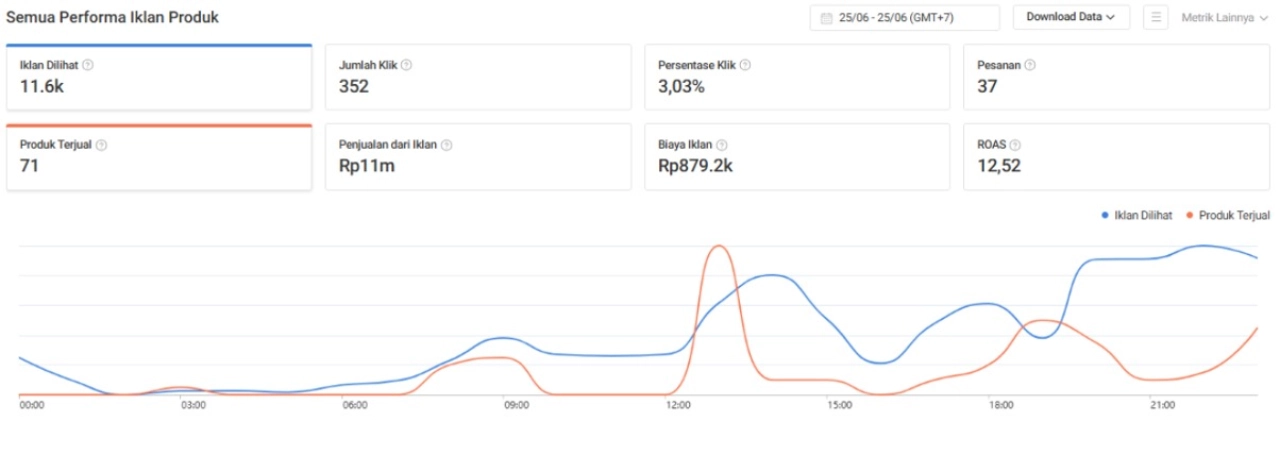This screenshot has height=457, width=1280.
Task: Click help icon next to Persentase Klik
Action: (745, 65)
